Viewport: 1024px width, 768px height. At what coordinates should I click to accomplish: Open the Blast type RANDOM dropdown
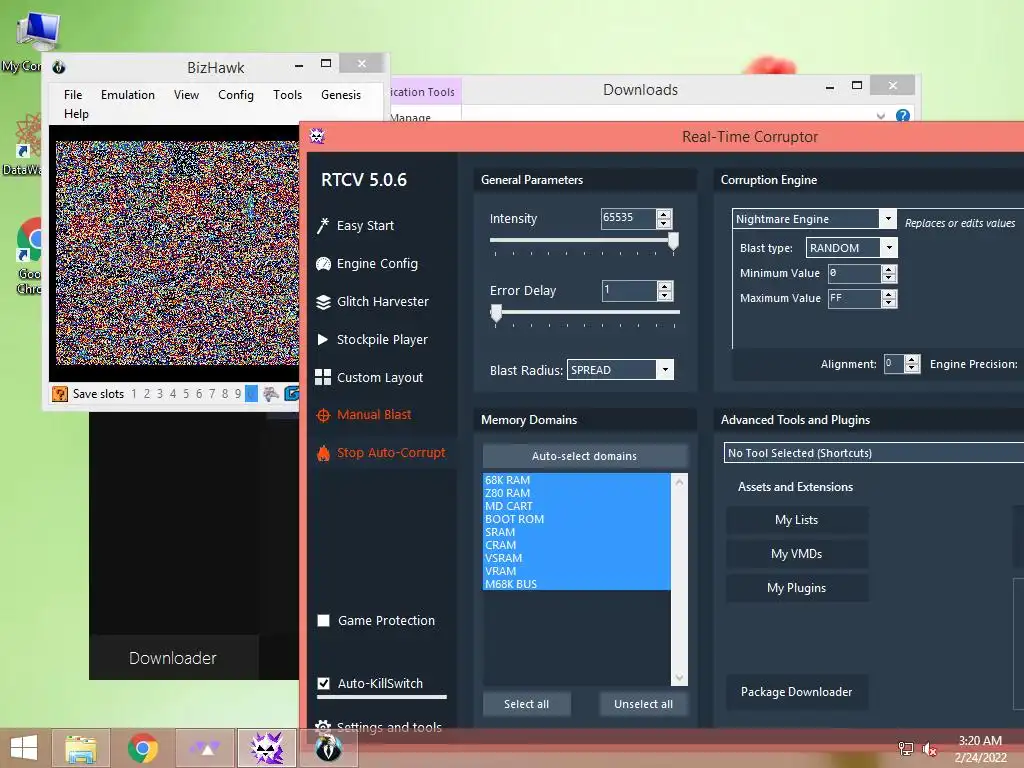point(888,248)
